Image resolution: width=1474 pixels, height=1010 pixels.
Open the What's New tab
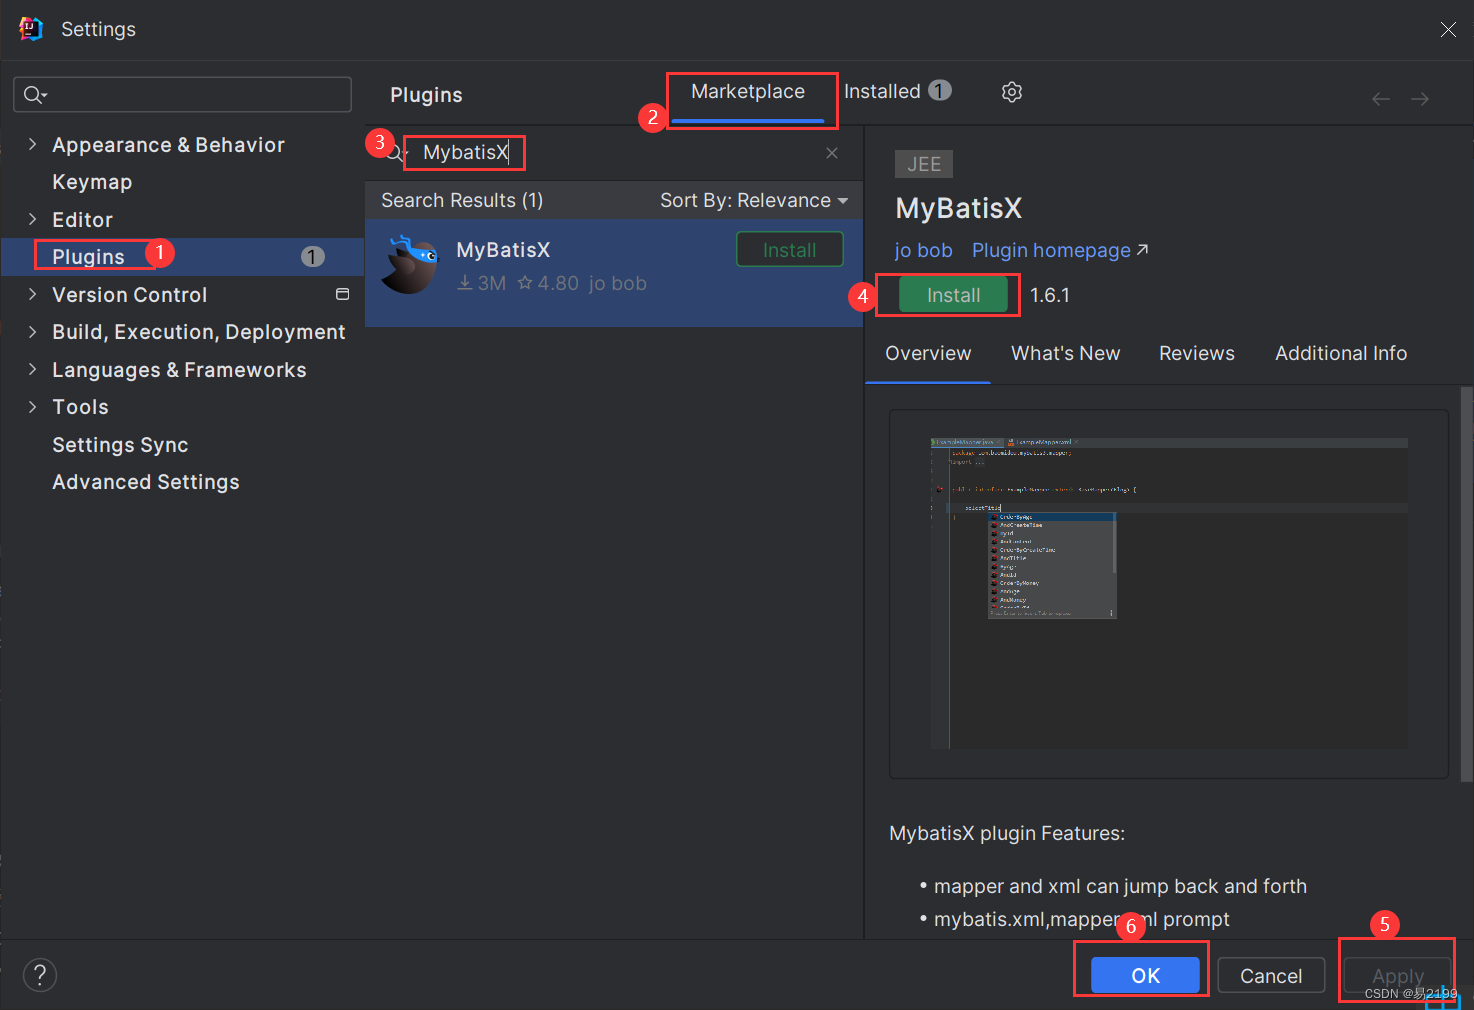[1065, 353]
